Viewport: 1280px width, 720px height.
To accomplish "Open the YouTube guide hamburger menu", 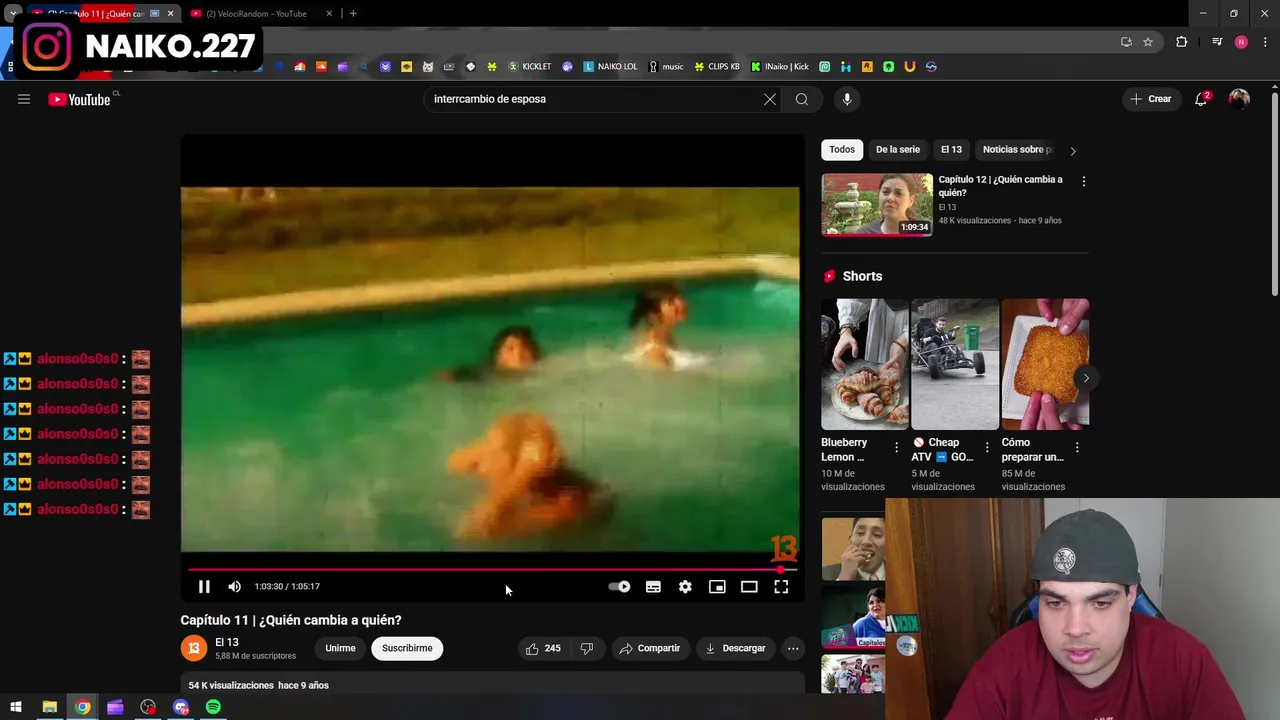I will click(24, 99).
